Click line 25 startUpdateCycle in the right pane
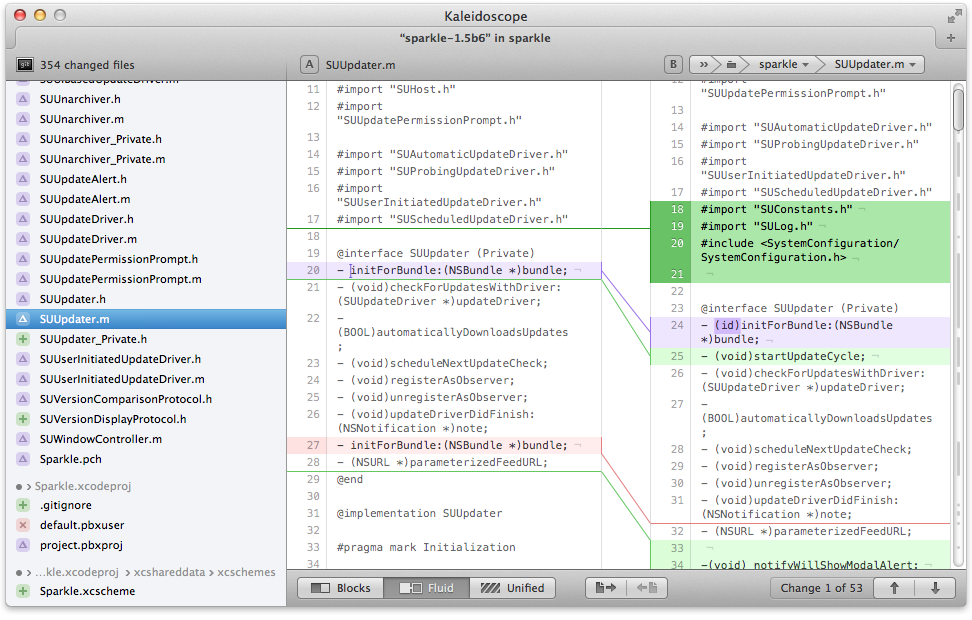The height and width of the screenshot is (620, 972). (800, 356)
